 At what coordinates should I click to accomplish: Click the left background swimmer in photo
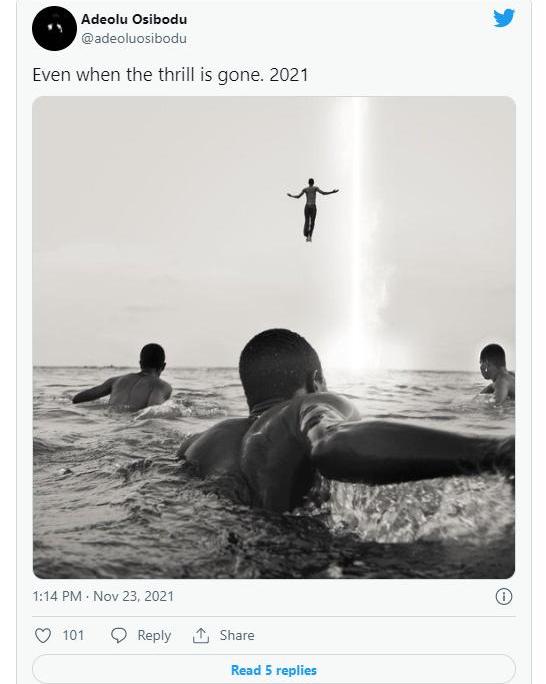pyautogui.click(x=124, y=378)
